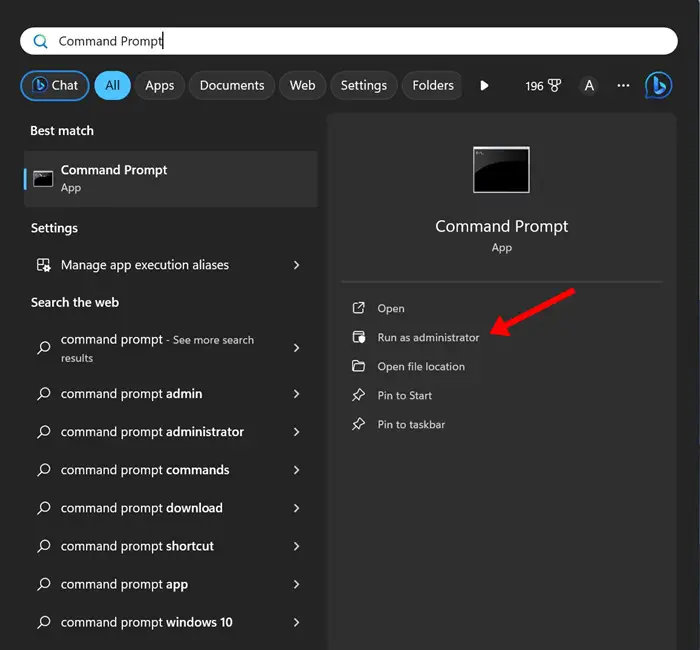Open the Settings filter tab

coord(363,86)
